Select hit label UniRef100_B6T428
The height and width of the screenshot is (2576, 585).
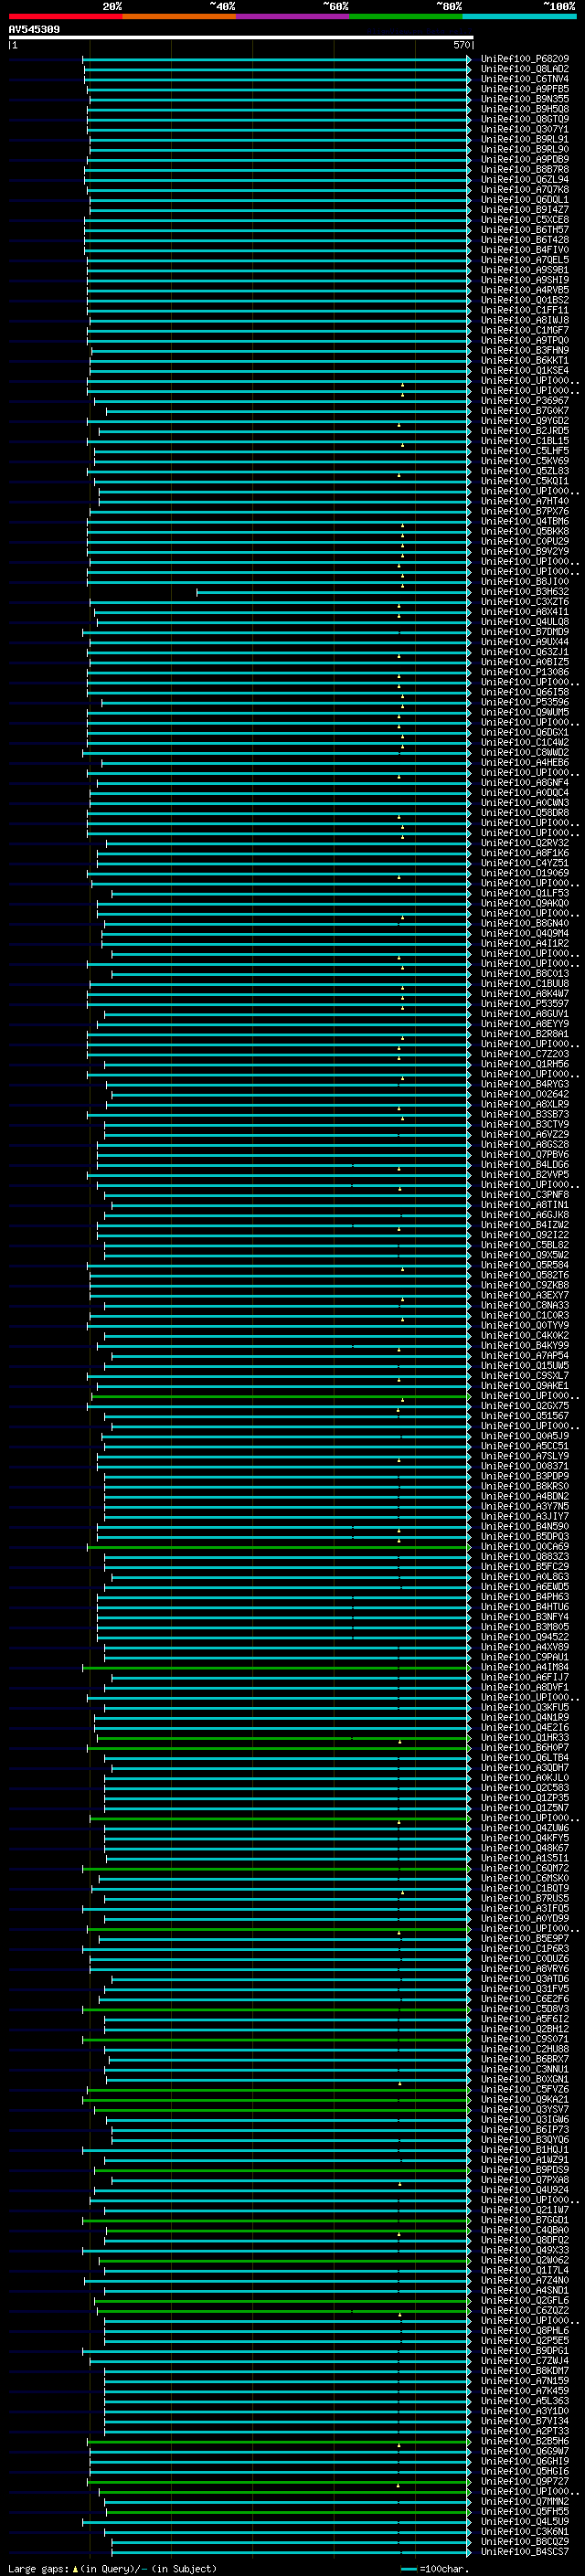click(525, 240)
